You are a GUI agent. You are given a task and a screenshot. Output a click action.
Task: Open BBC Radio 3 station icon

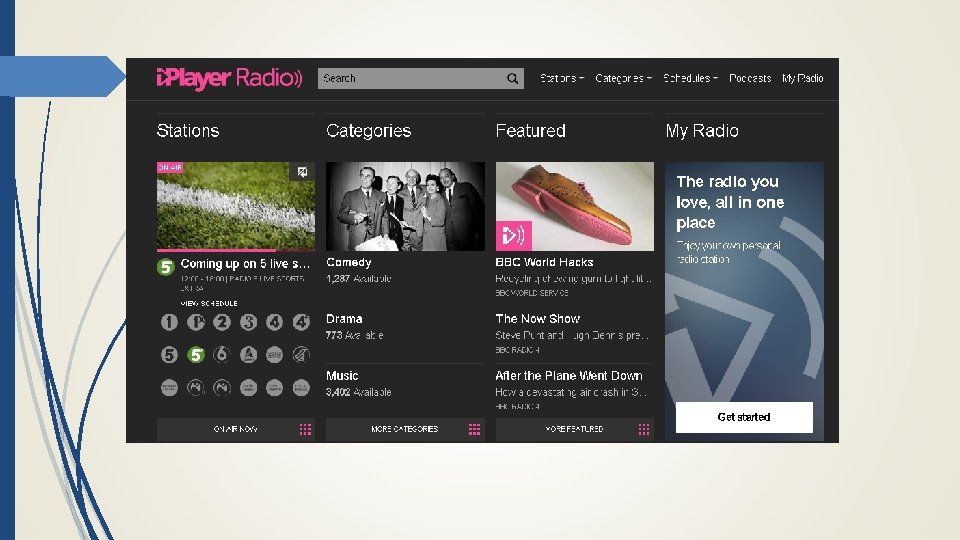click(x=249, y=322)
